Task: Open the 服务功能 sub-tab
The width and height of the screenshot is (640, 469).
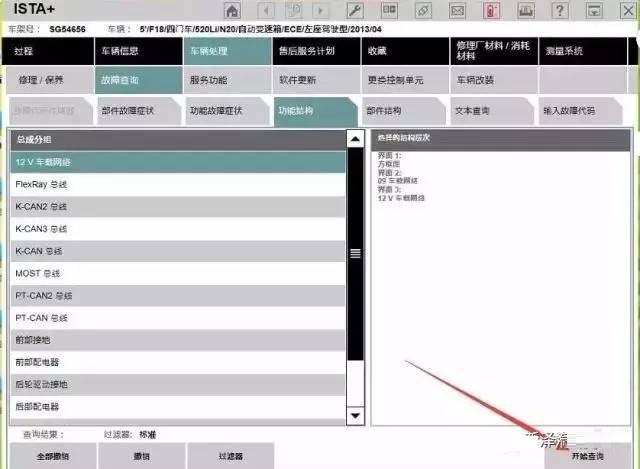Action: 227,80
